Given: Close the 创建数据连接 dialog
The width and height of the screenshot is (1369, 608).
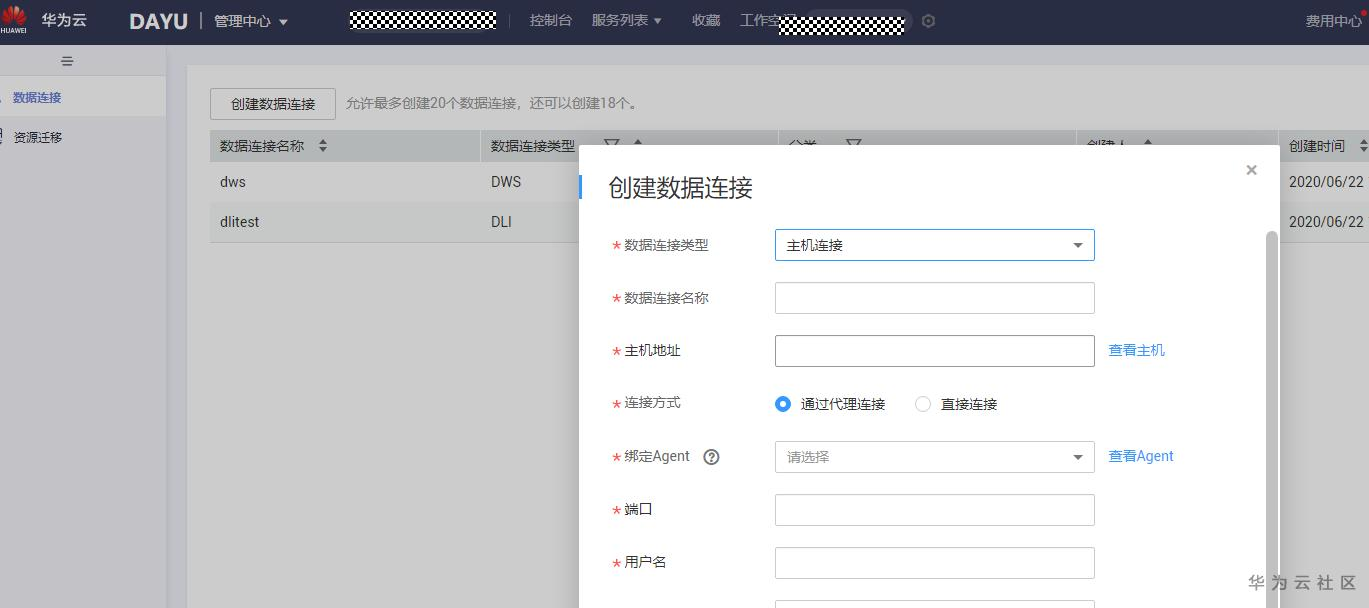Looking at the screenshot, I should (x=1251, y=170).
